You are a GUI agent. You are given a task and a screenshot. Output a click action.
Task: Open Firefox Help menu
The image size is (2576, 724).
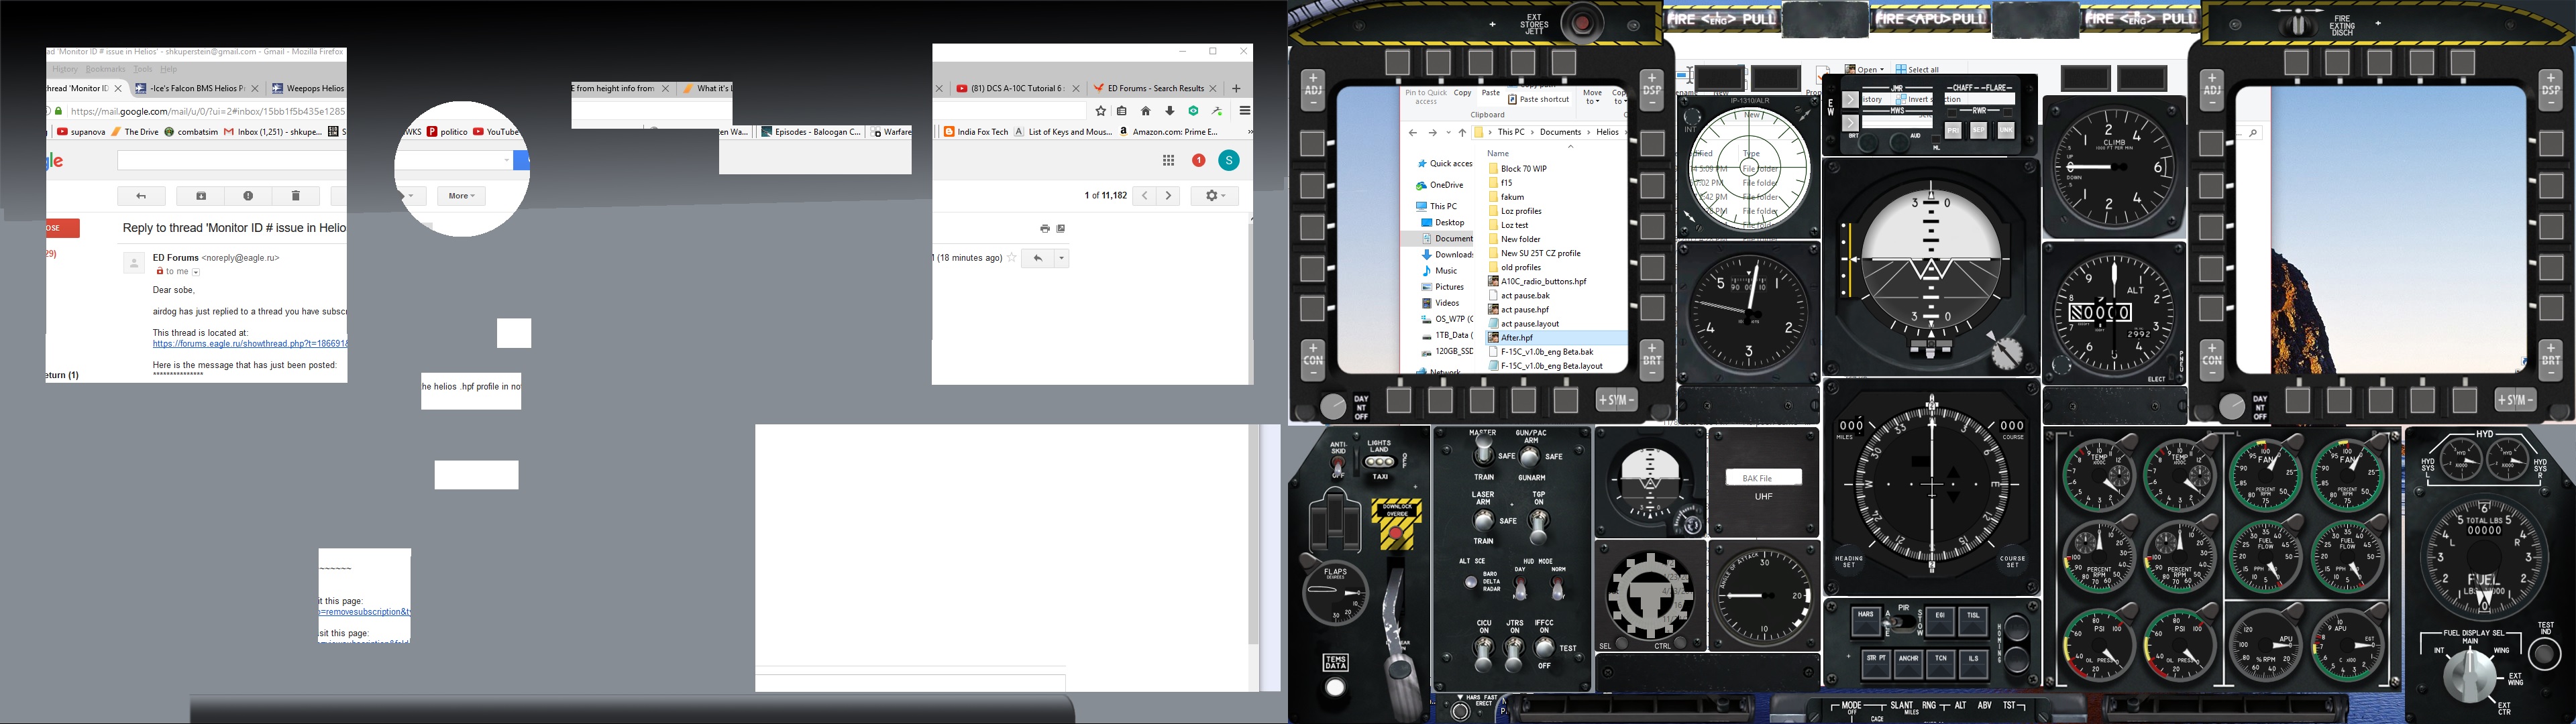click(x=169, y=69)
